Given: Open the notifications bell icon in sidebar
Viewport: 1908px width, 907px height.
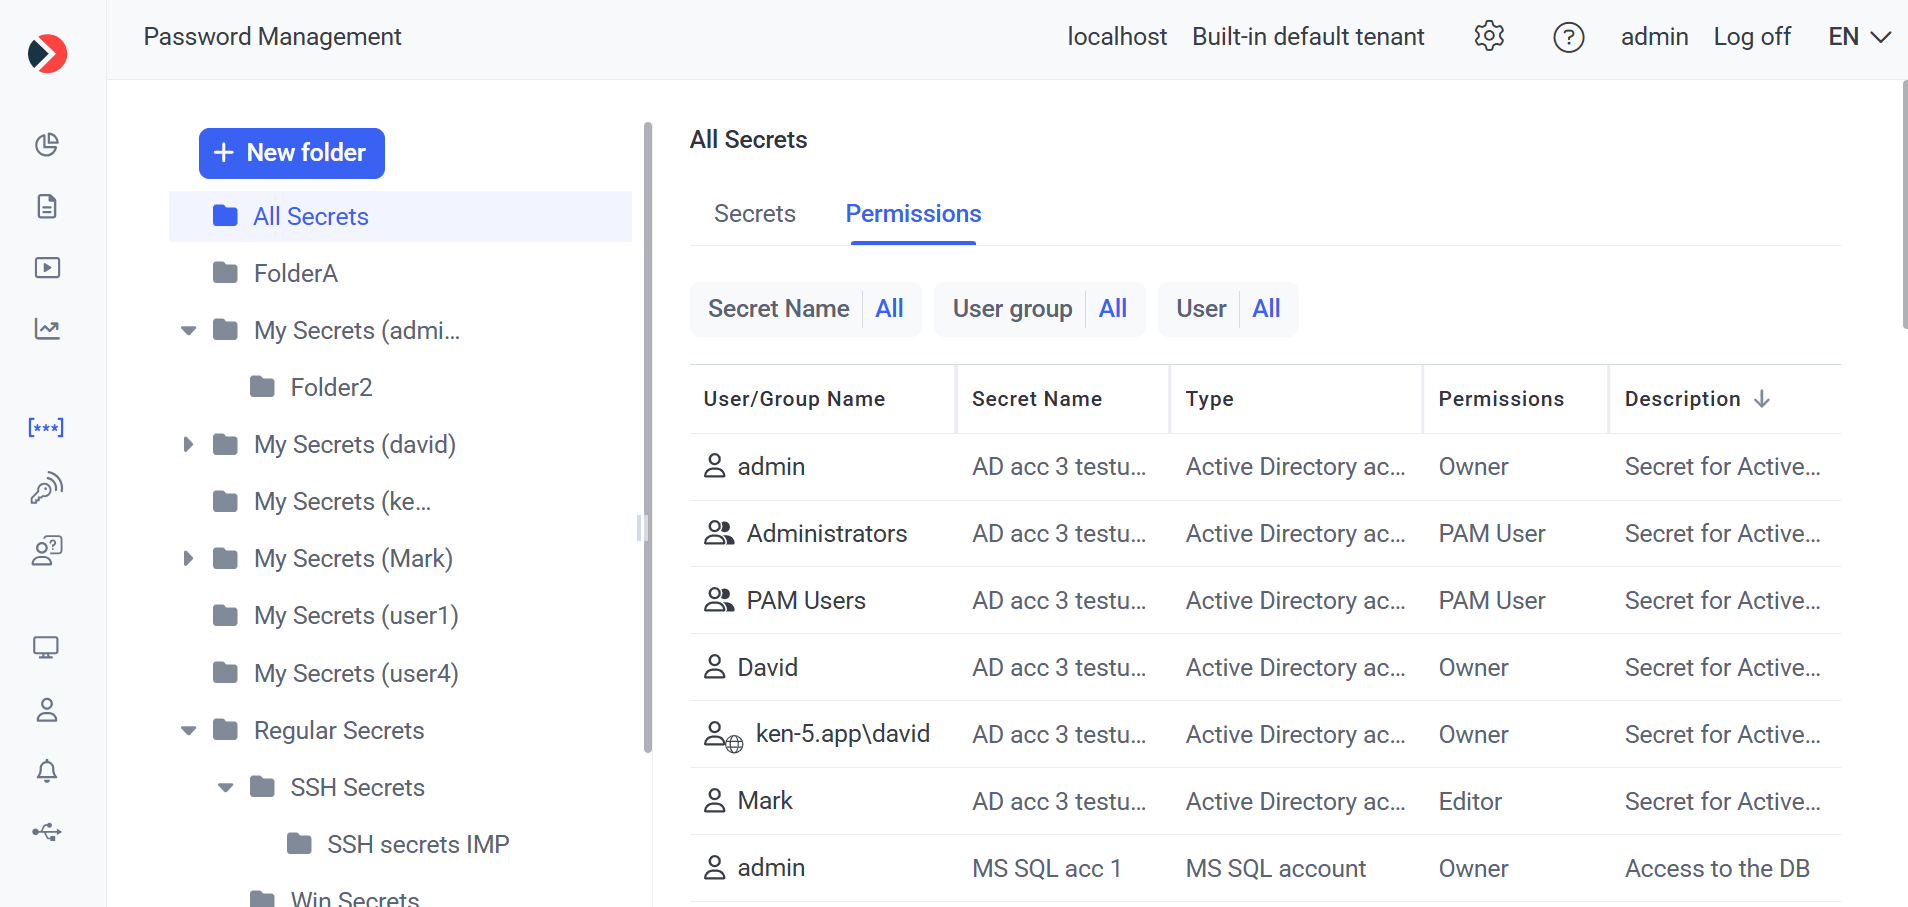Looking at the screenshot, I should (47, 771).
